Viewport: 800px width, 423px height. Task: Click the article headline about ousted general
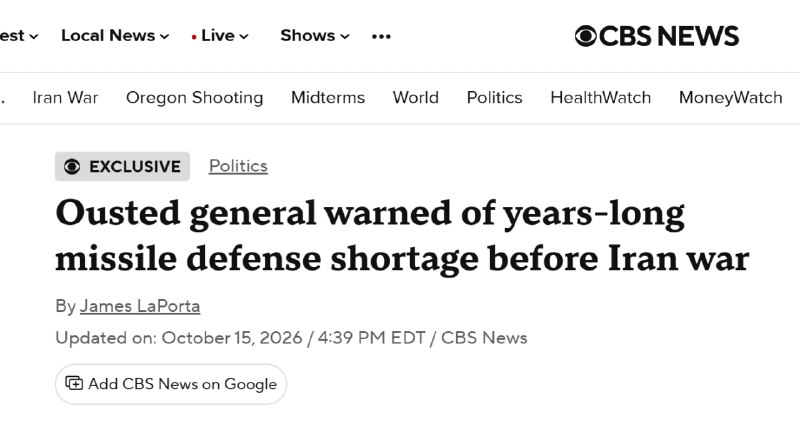pyautogui.click(x=402, y=235)
